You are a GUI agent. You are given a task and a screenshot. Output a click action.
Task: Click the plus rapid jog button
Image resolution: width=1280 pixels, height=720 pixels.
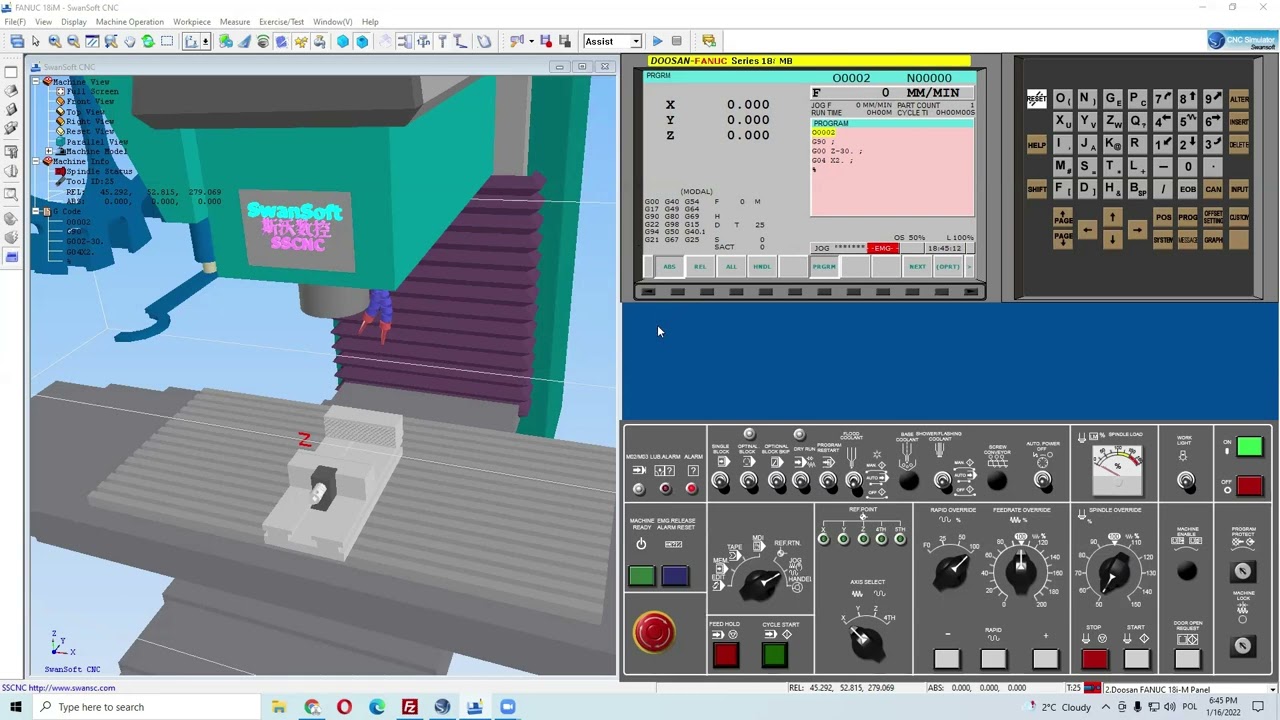[x=1045, y=659]
